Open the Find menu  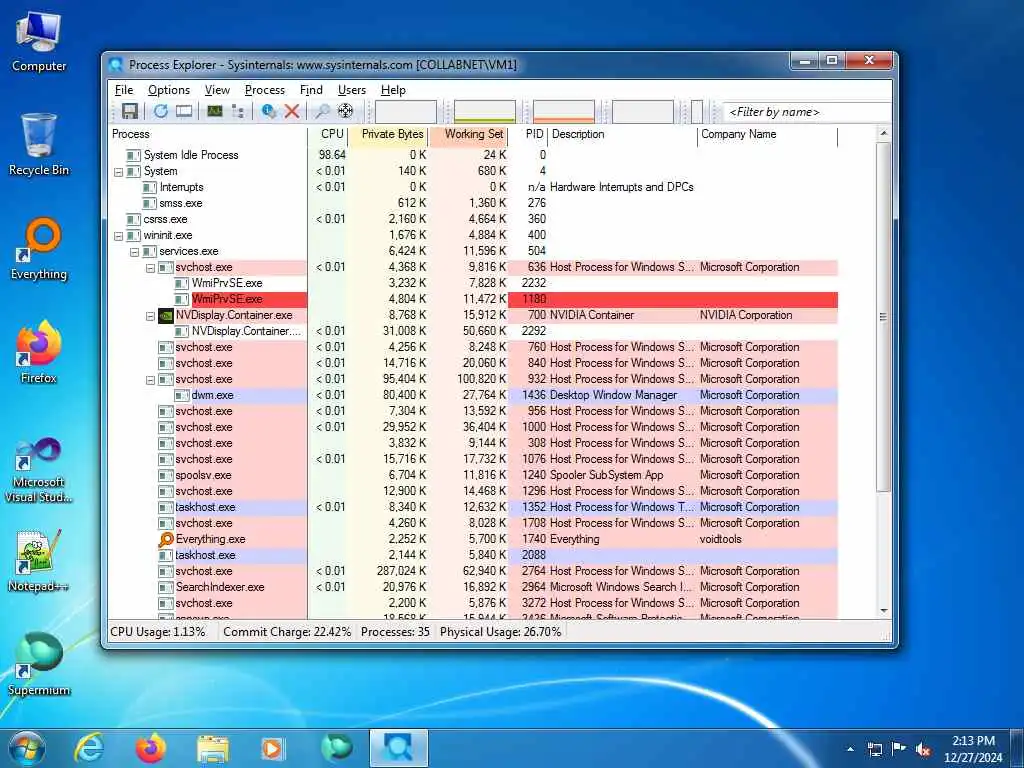(311, 90)
